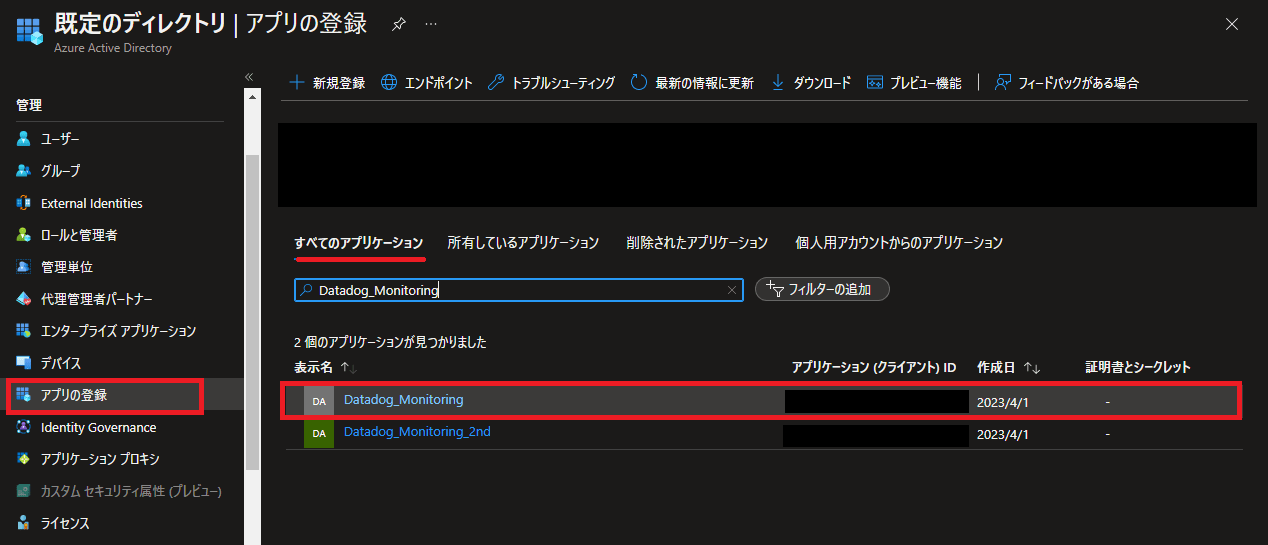Click 新規登録 to register a new app

pyautogui.click(x=327, y=83)
